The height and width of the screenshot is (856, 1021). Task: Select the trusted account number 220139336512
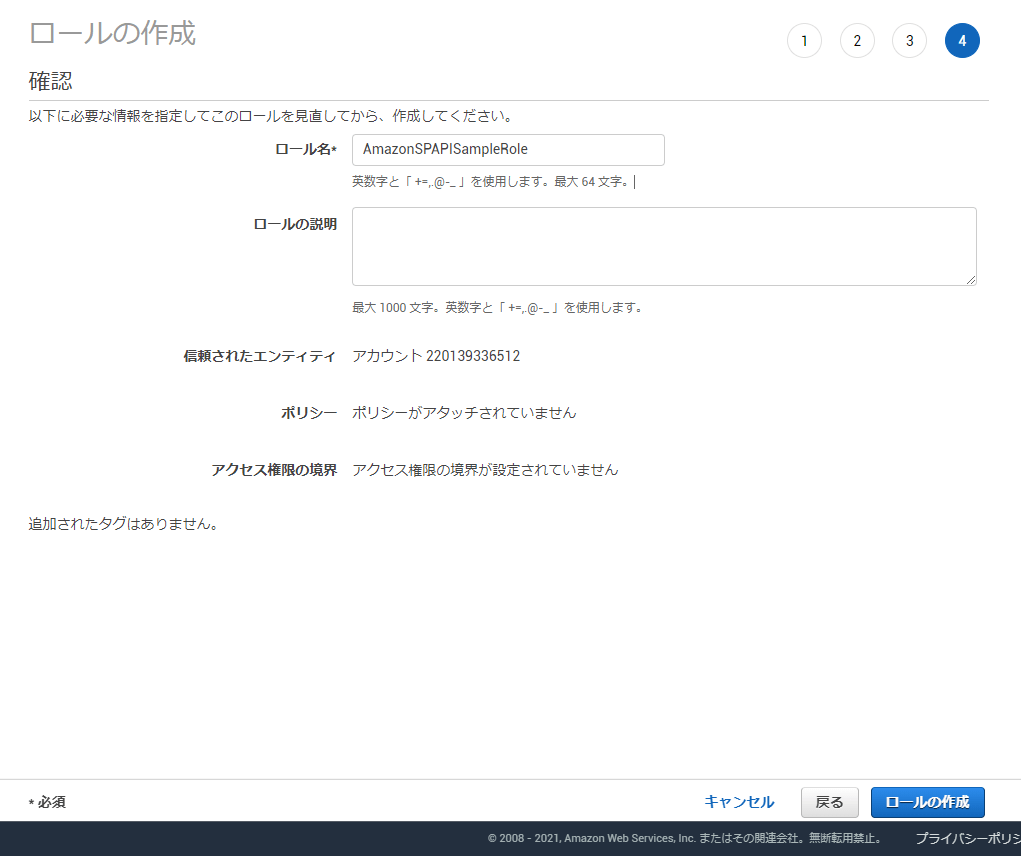tap(473, 356)
